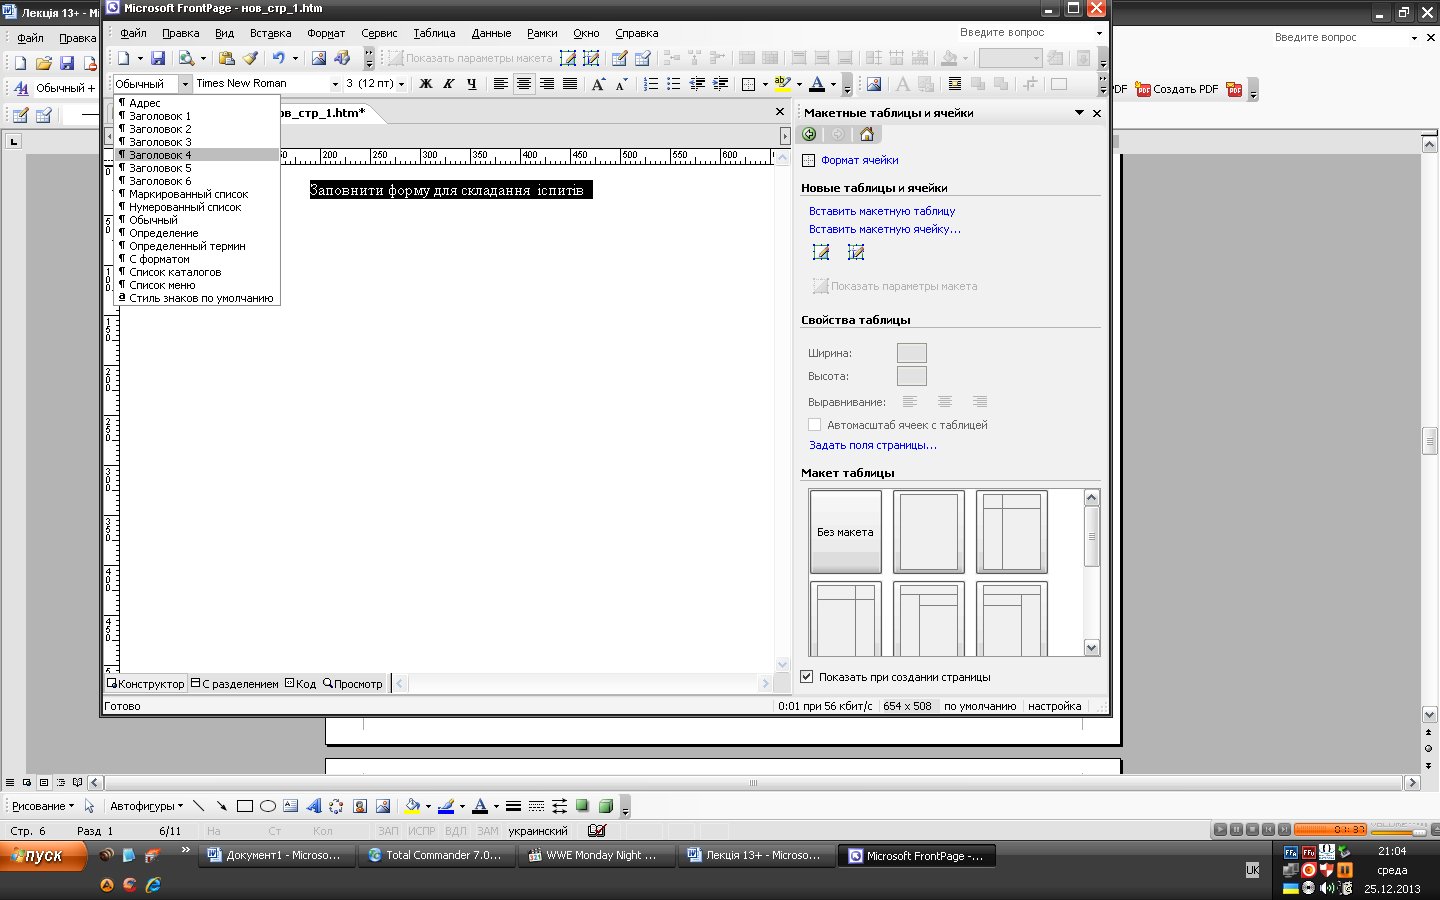Apply justified text alignment

pyautogui.click(x=570, y=84)
